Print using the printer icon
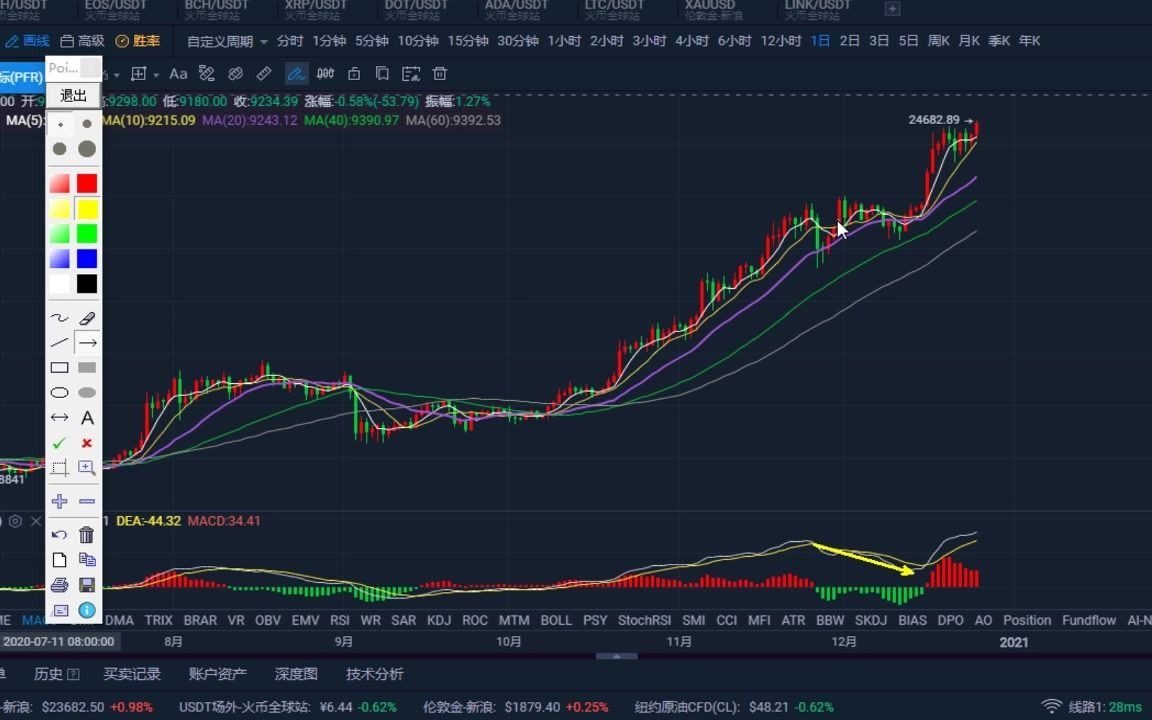Screen dimensions: 1152x720 [60, 585]
